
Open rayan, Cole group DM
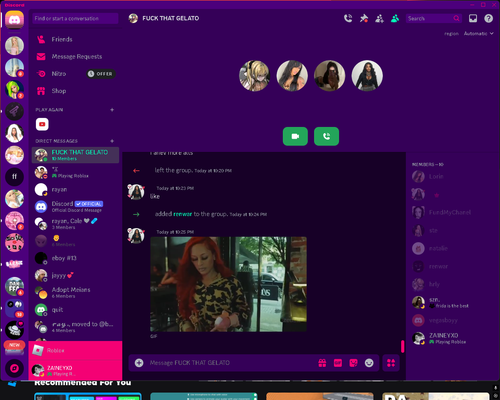click(x=75, y=224)
